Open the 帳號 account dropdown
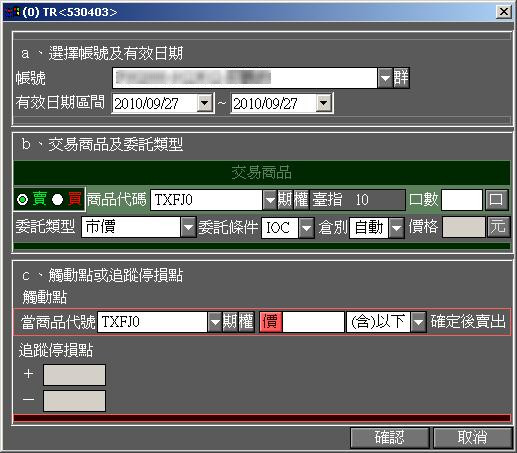The width and height of the screenshot is (517, 453). point(385,78)
